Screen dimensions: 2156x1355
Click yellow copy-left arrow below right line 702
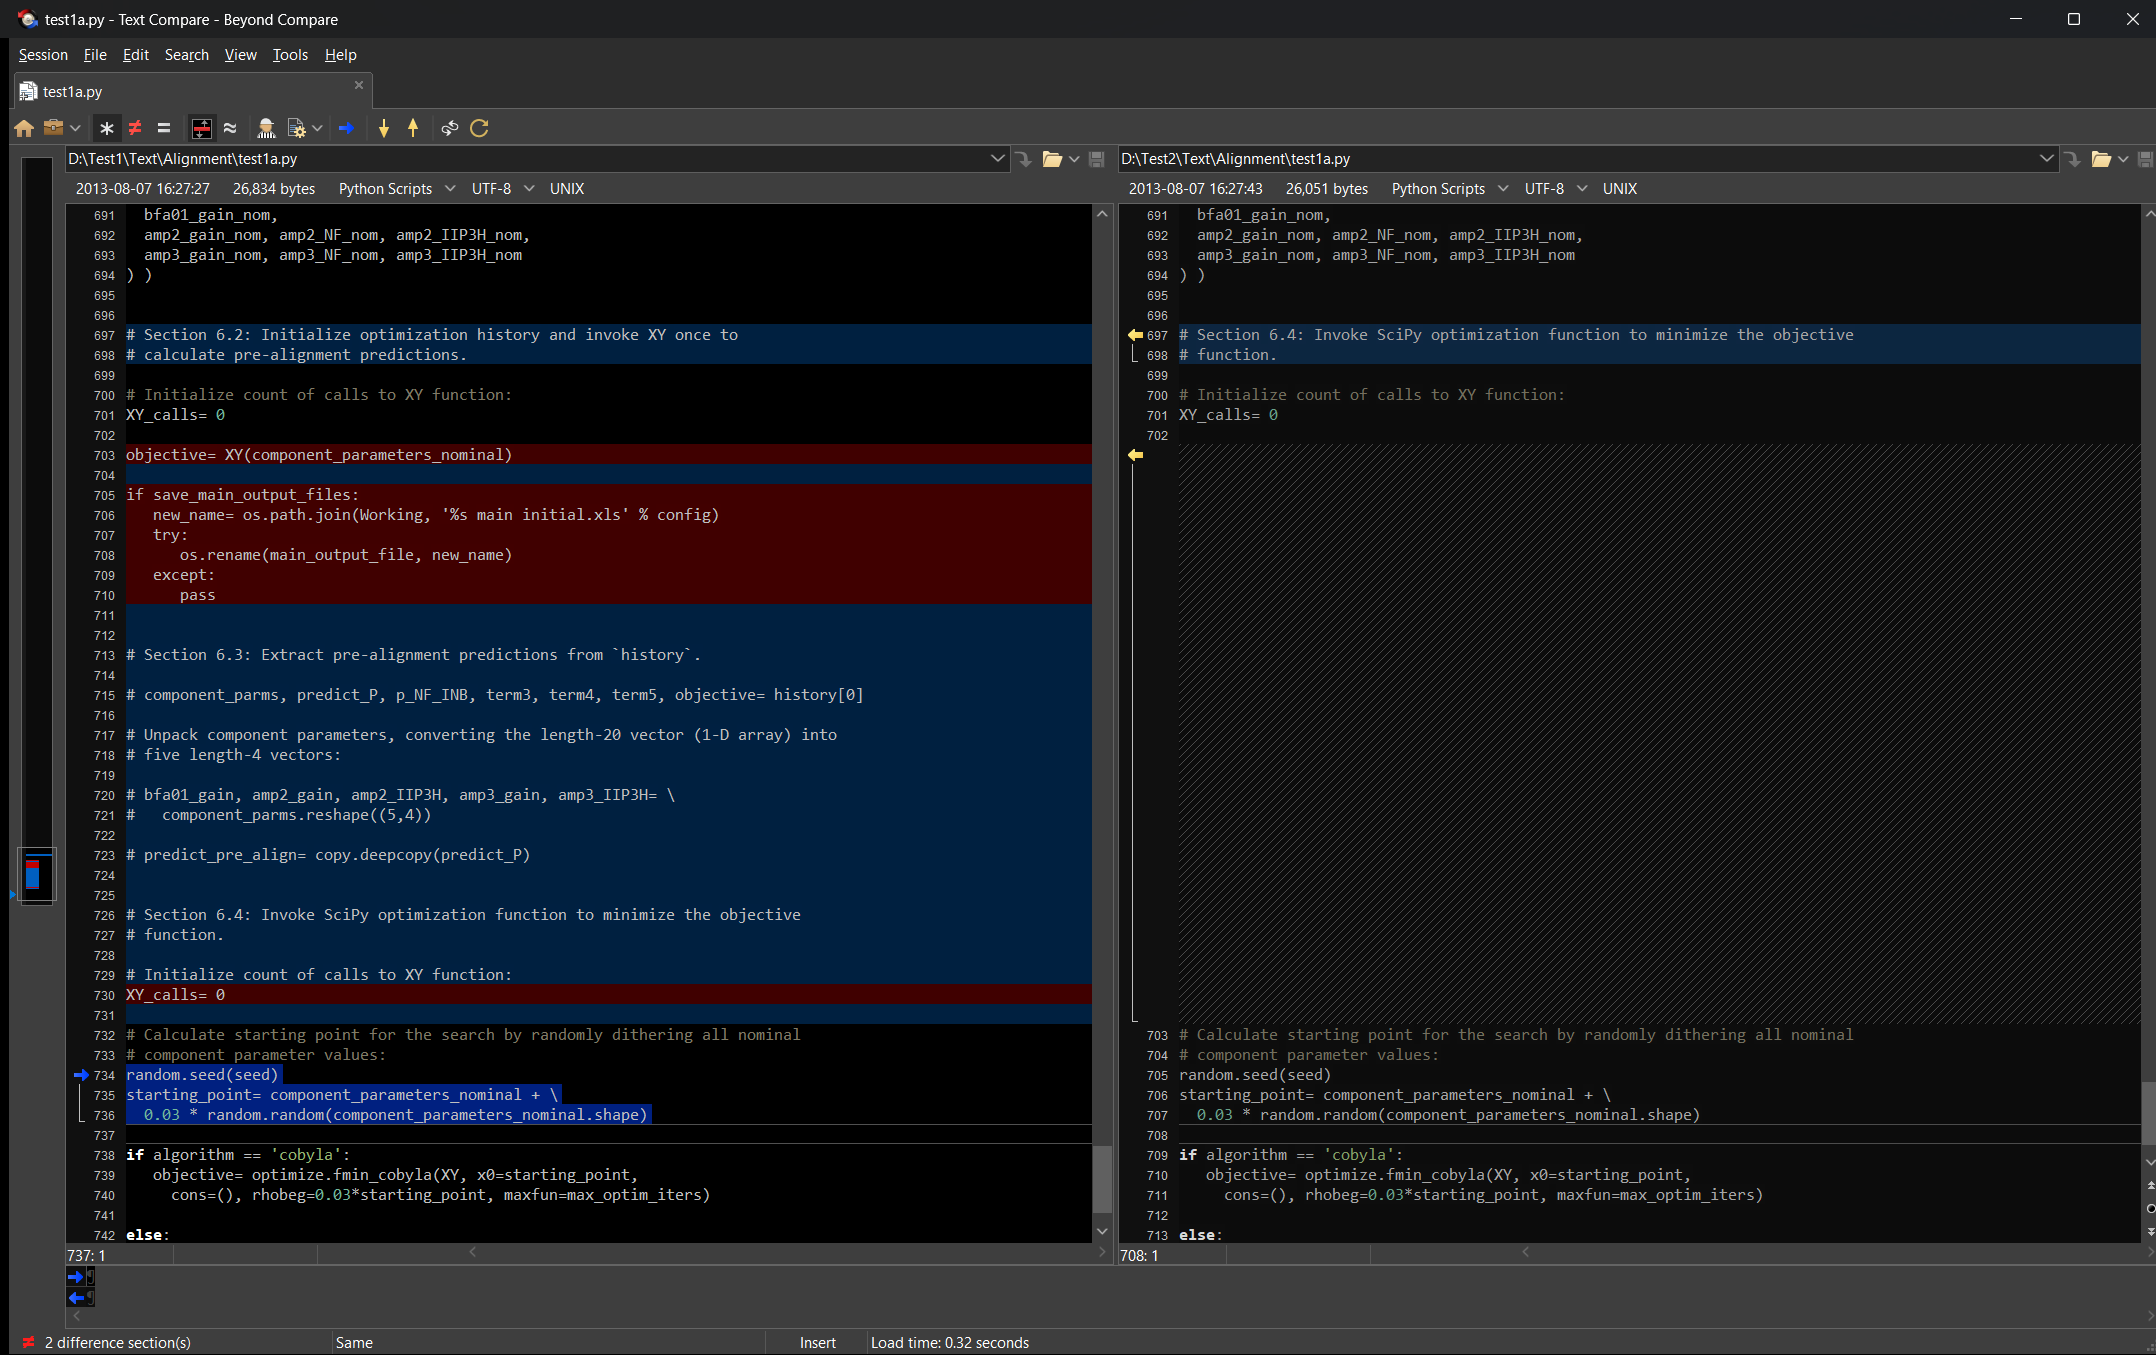(x=1135, y=455)
